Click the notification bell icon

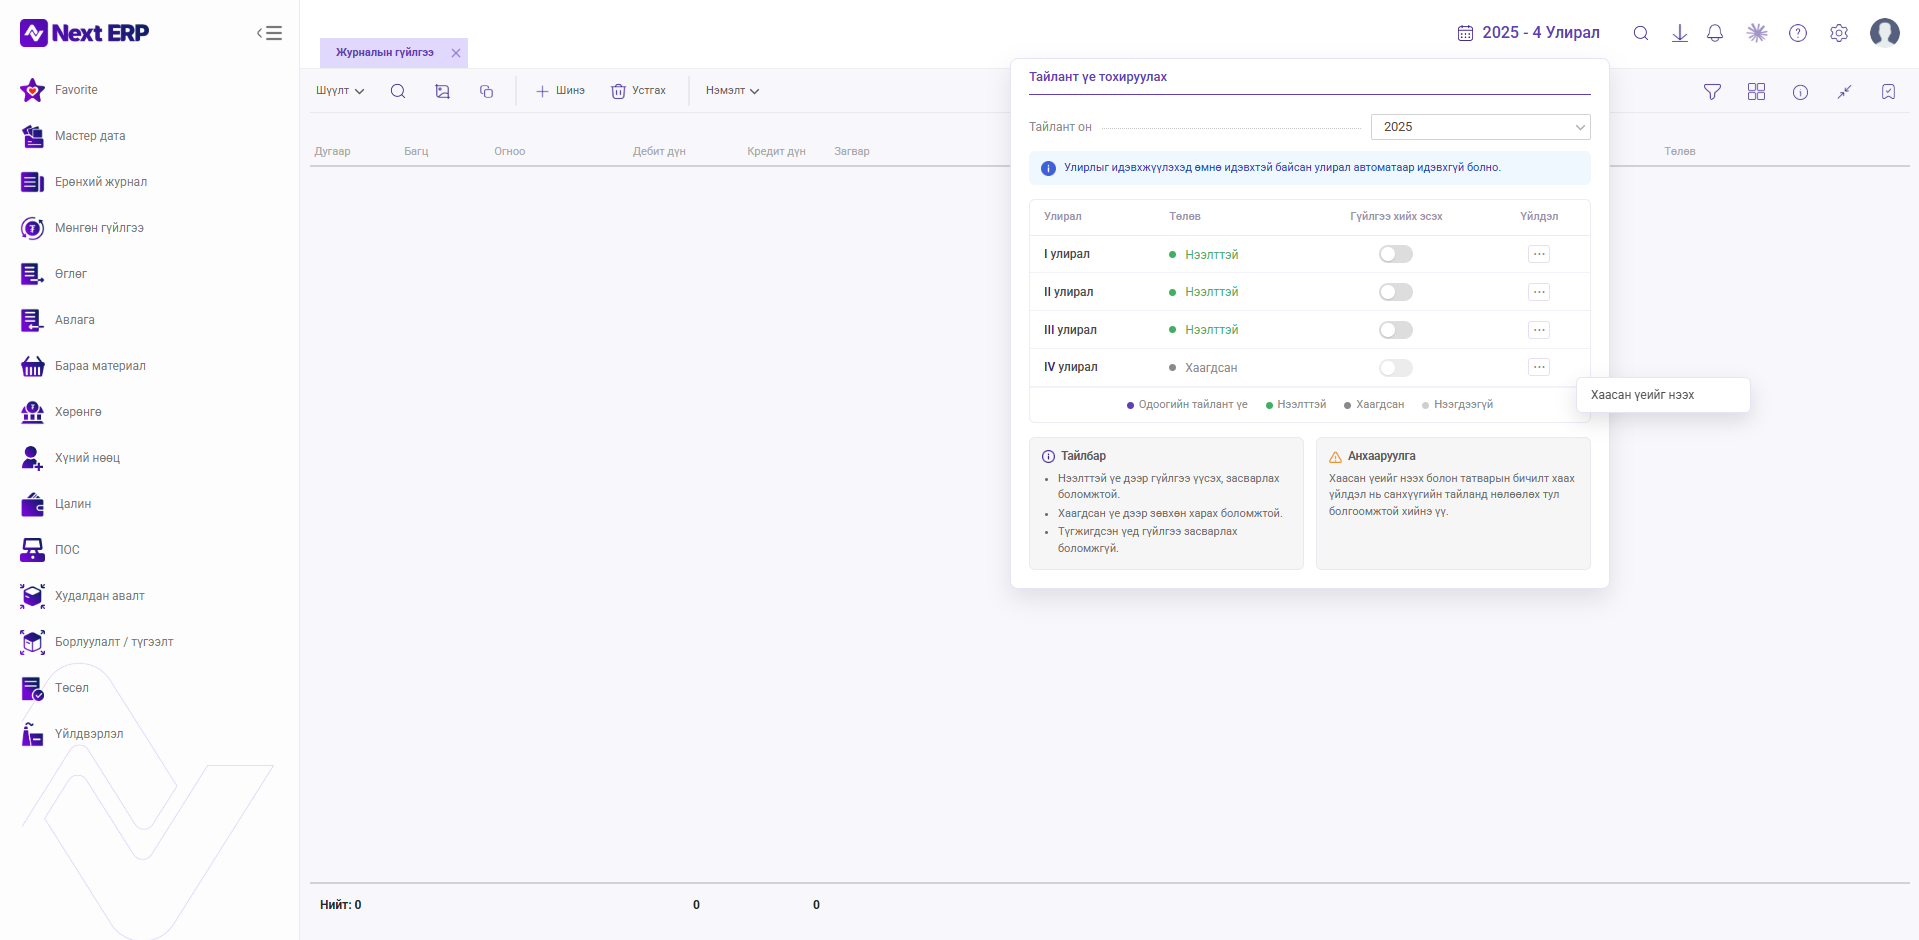click(x=1715, y=33)
